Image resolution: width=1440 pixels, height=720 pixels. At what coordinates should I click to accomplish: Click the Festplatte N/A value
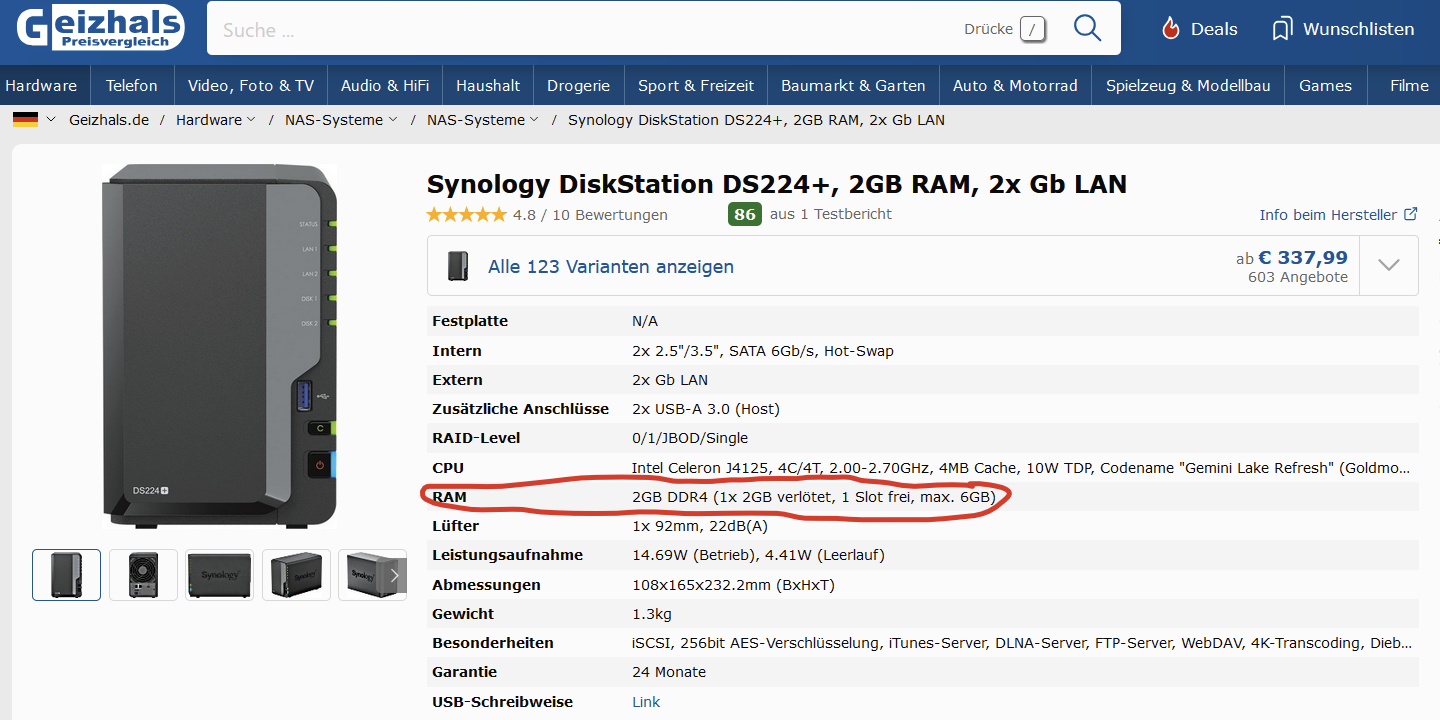(x=645, y=321)
